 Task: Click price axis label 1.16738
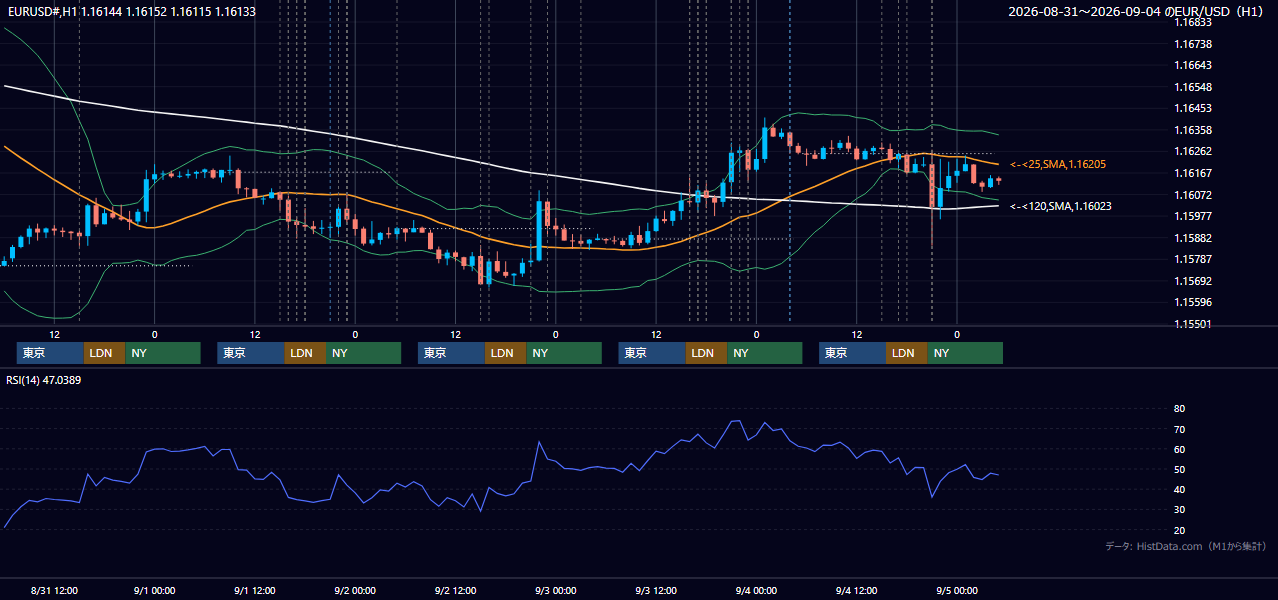(x=1192, y=44)
